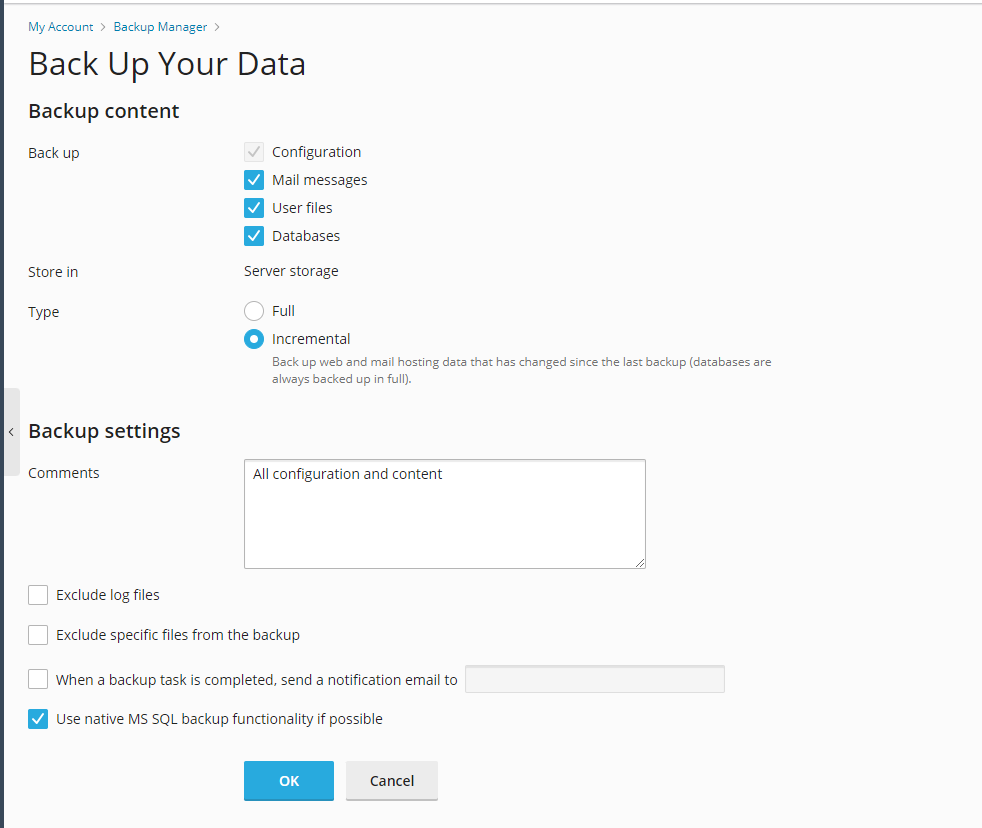Uncheck the Mail messages checkbox

tap(254, 180)
